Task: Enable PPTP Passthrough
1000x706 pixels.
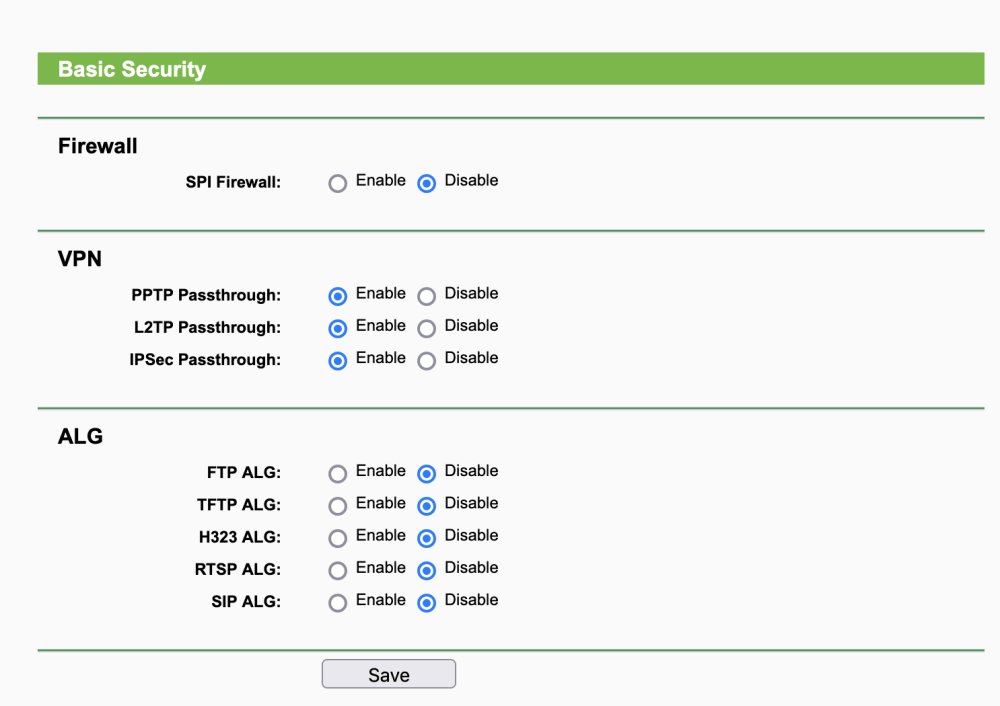Action: (338, 296)
